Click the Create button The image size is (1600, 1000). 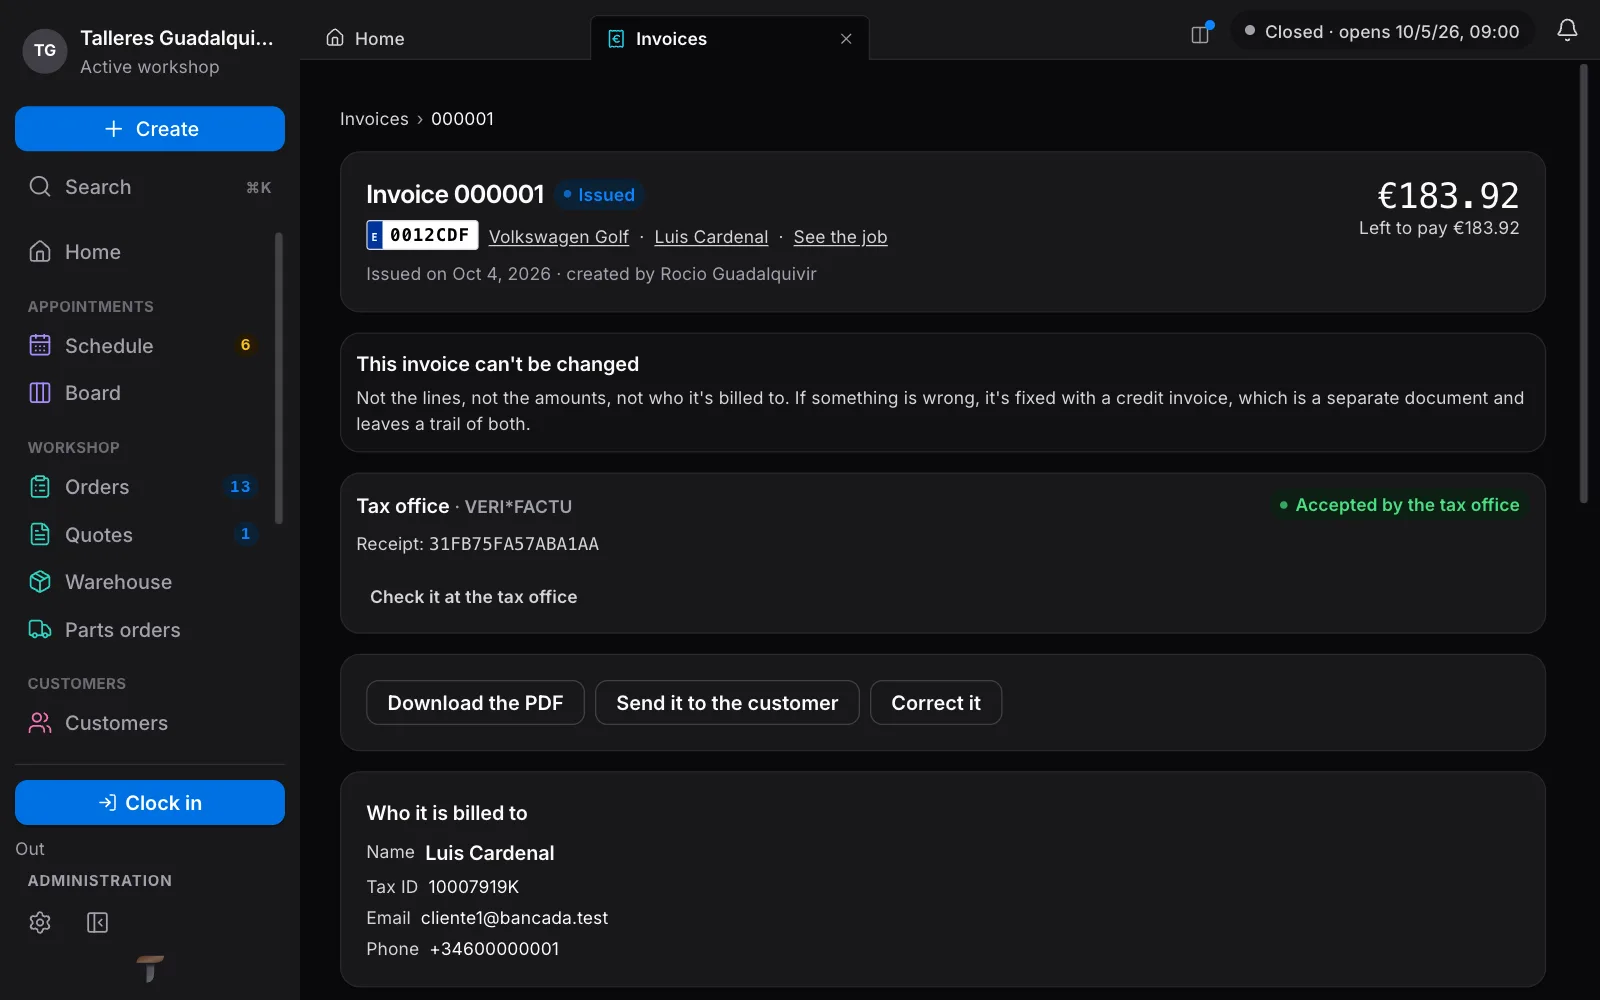150,129
